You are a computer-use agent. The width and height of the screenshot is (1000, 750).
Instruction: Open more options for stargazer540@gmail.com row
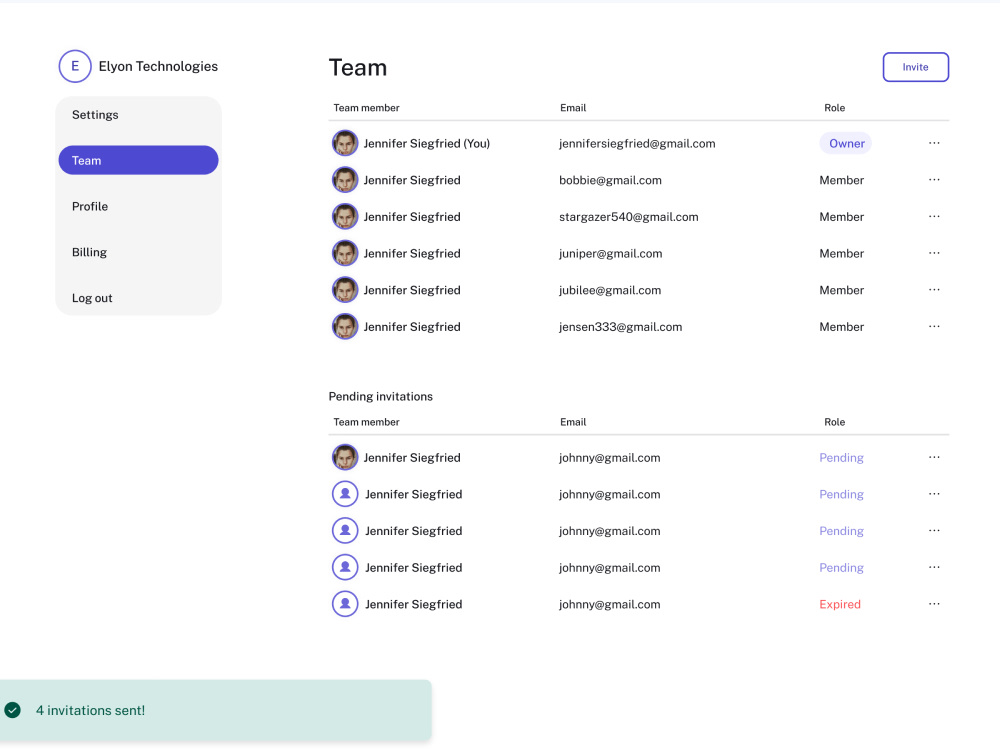click(x=934, y=216)
